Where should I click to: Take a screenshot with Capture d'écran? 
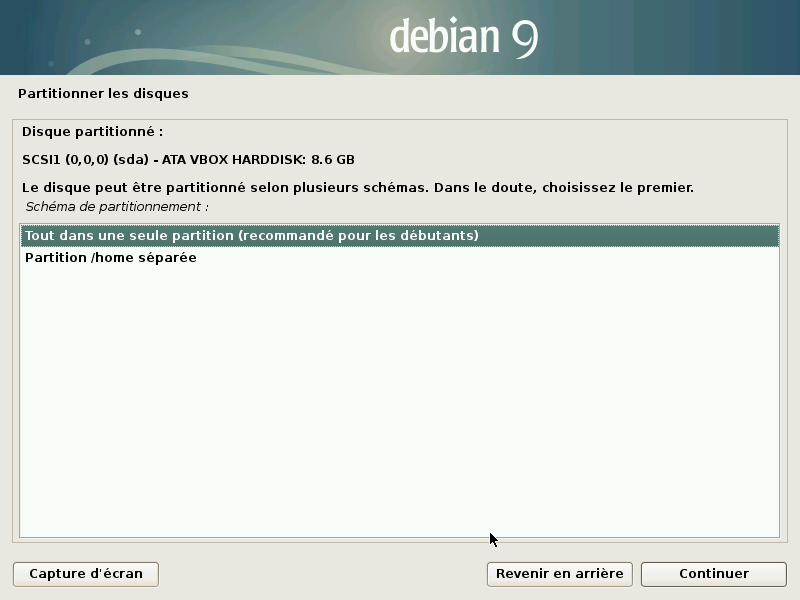(x=85, y=574)
